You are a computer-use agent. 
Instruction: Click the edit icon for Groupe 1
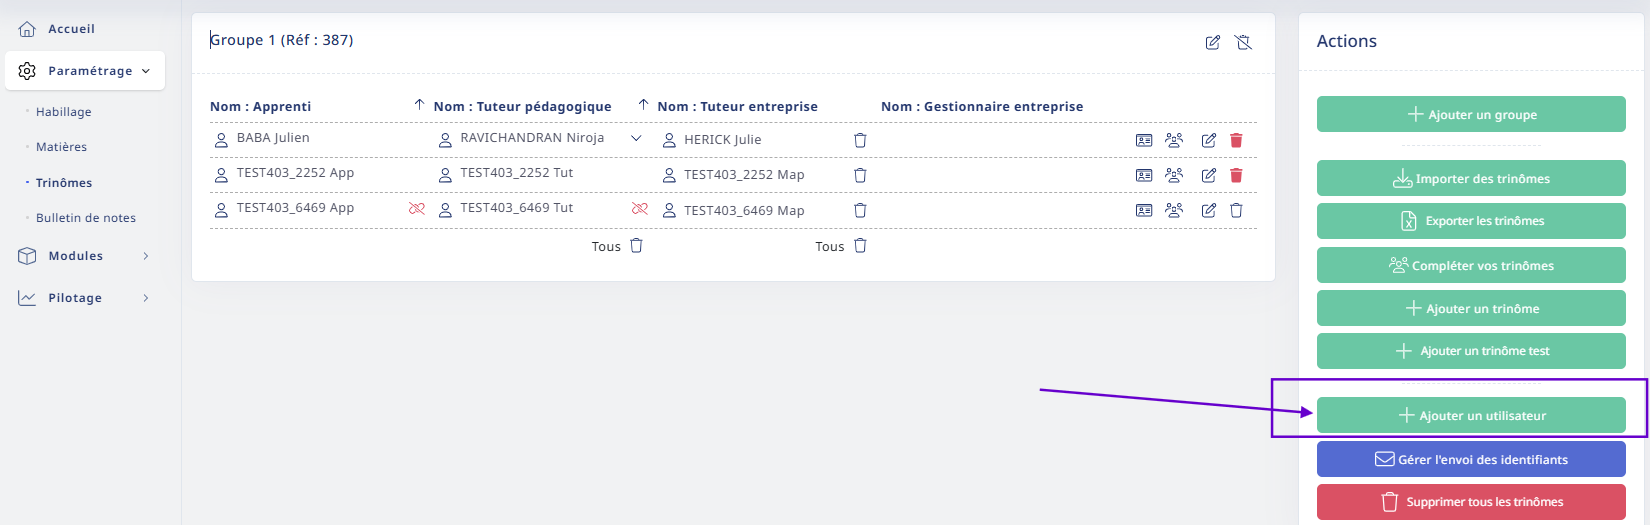[x=1212, y=42]
